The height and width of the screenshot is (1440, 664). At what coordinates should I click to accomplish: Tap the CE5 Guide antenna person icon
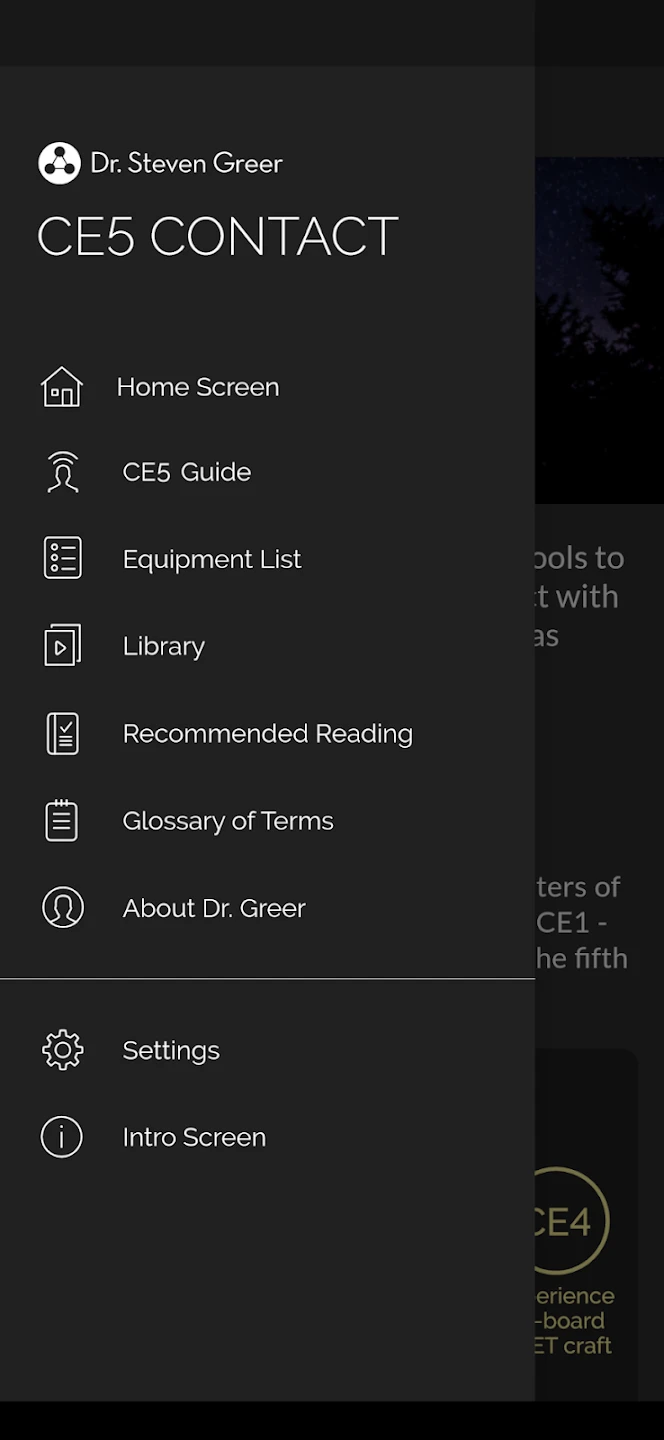coord(62,472)
